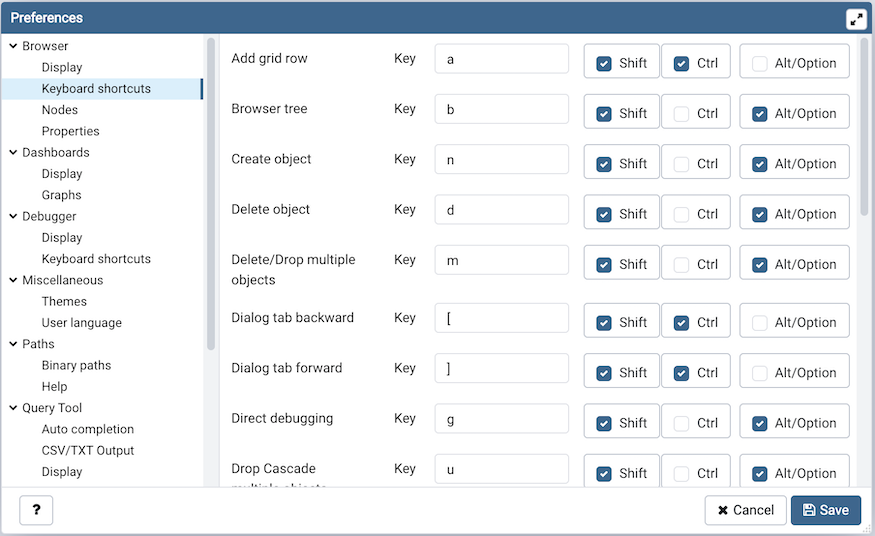This screenshot has width=875, height=536.
Task: Collapse the Paths section chevron
Action: pyautogui.click(x=13, y=344)
